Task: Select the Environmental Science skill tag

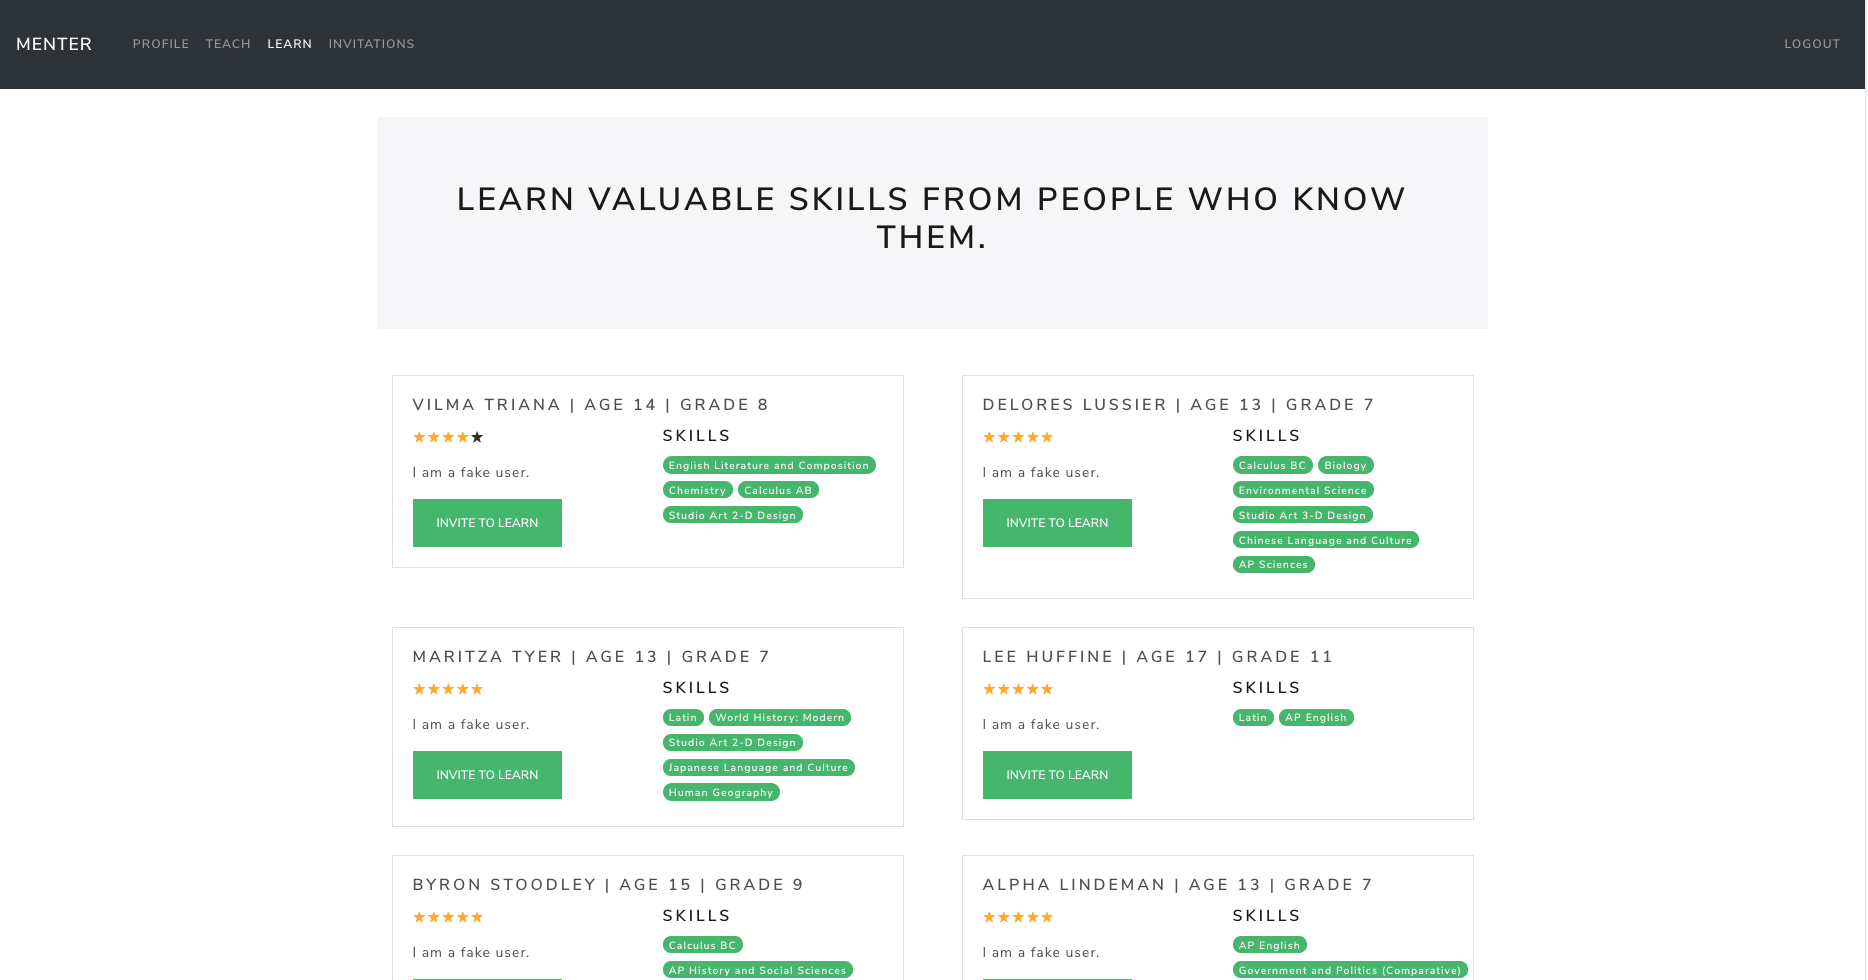Action: click(1303, 490)
